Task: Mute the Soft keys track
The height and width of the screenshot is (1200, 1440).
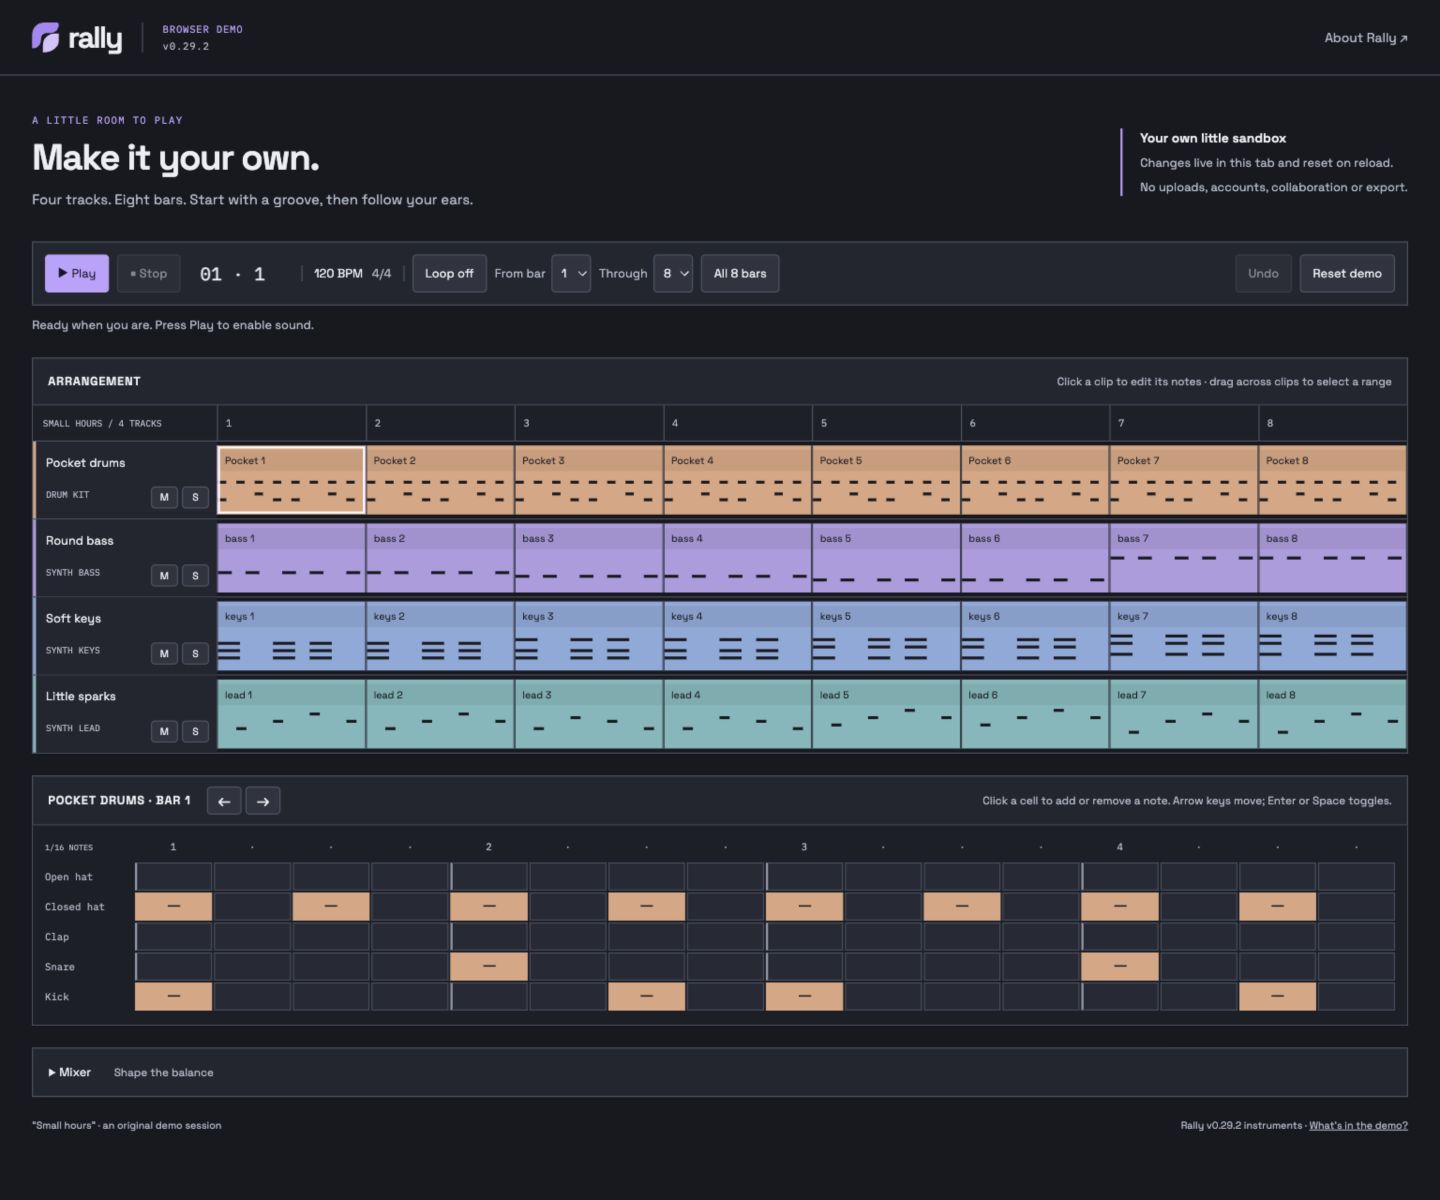Action: tap(164, 653)
